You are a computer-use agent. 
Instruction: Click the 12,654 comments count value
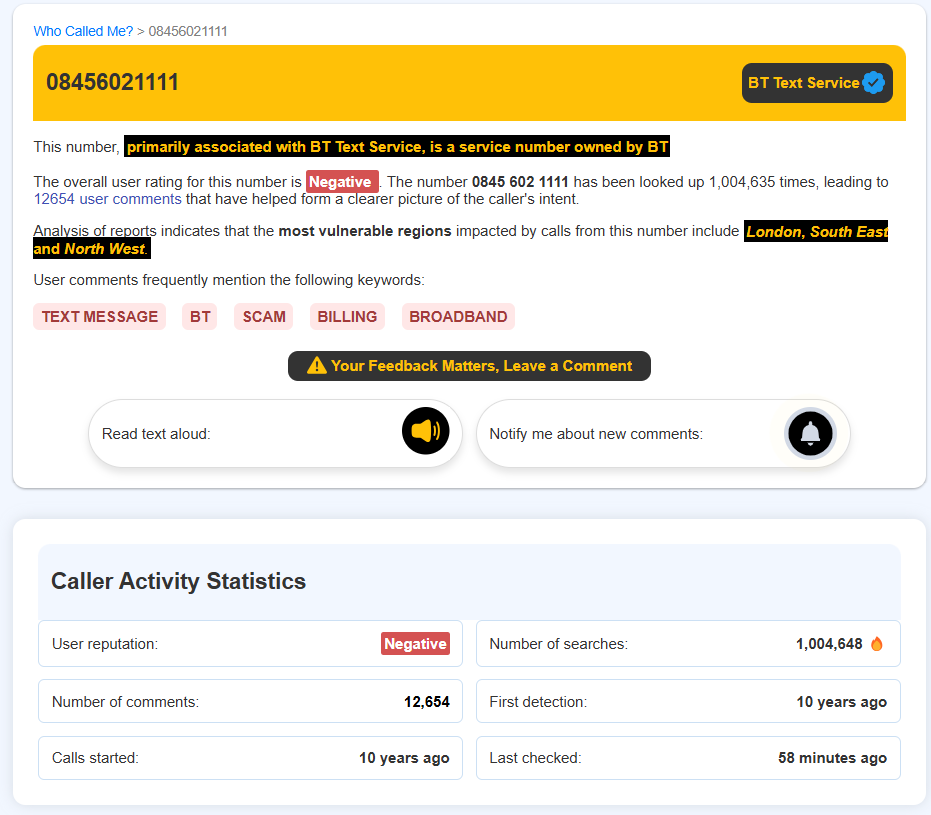pyautogui.click(x=426, y=702)
